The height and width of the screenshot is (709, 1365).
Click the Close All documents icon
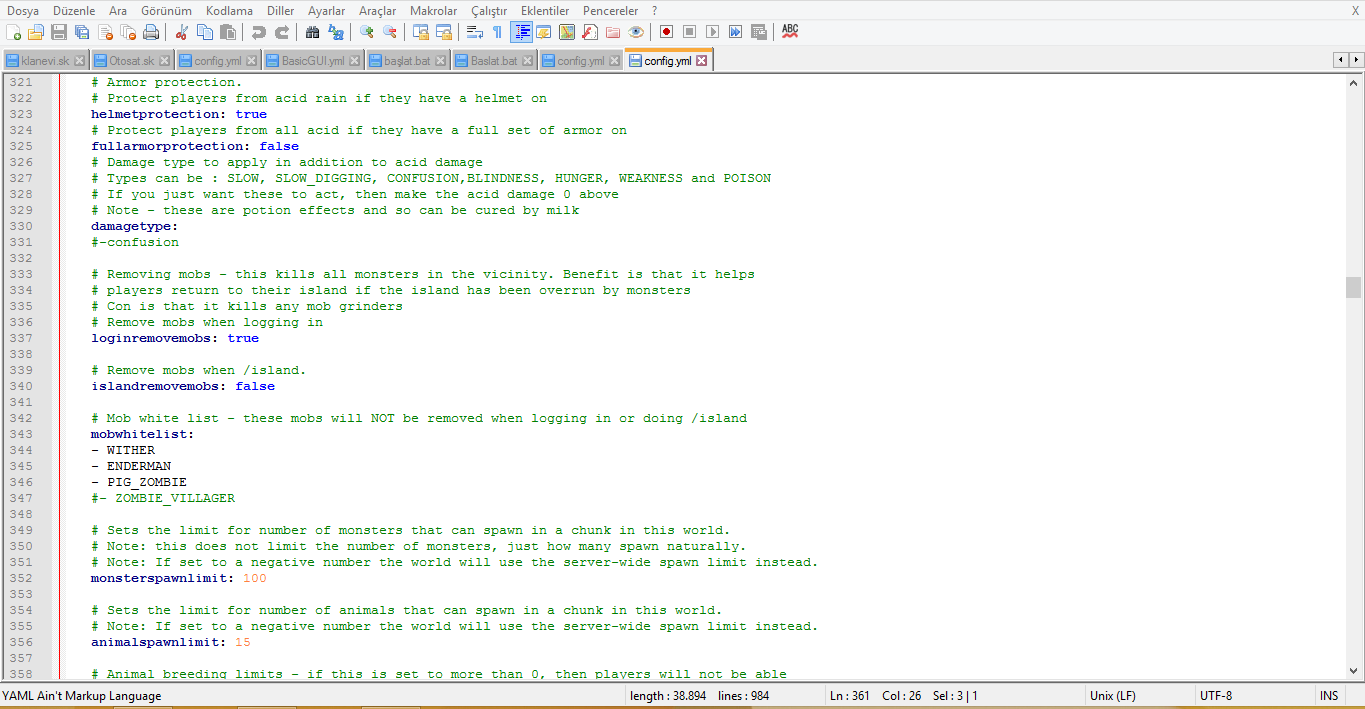coord(128,32)
